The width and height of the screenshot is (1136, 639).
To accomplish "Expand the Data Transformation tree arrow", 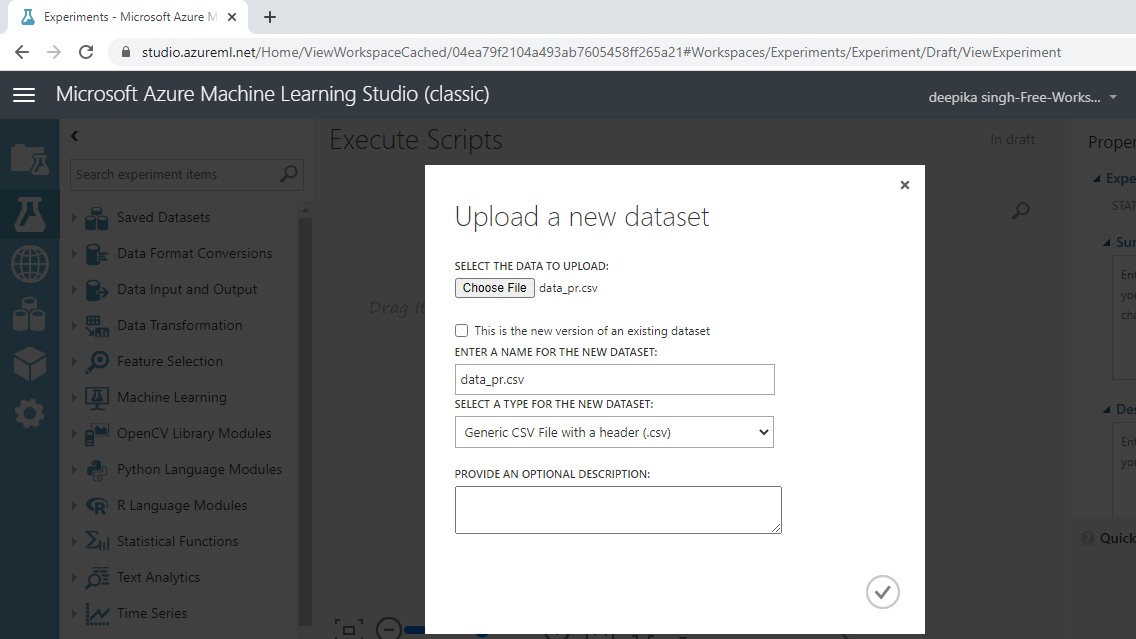I will [x=74, y=325].
